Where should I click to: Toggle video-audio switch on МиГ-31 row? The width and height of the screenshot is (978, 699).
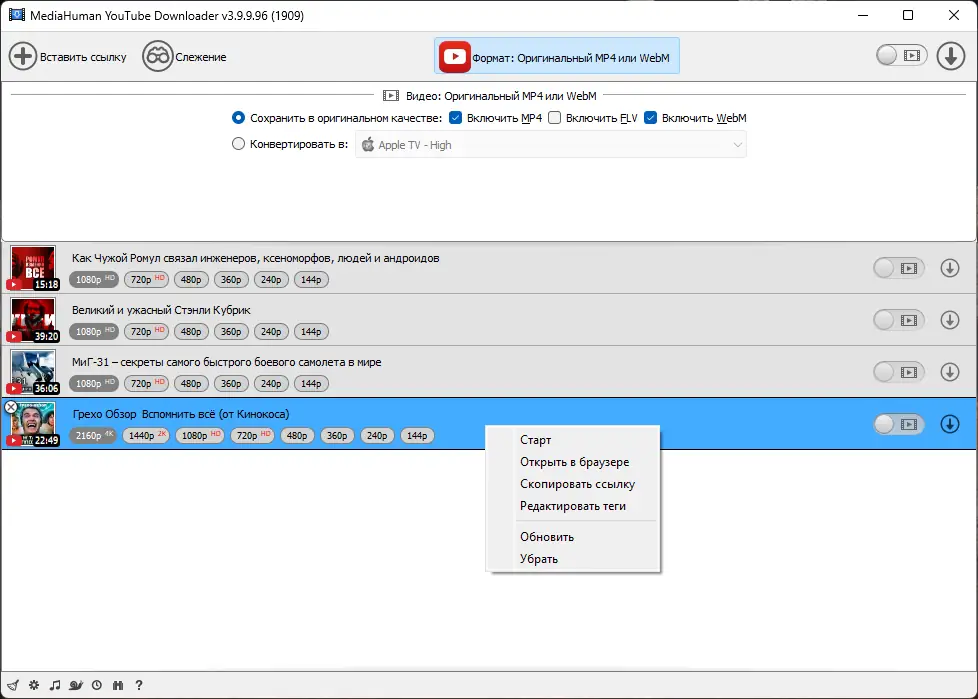898,372
